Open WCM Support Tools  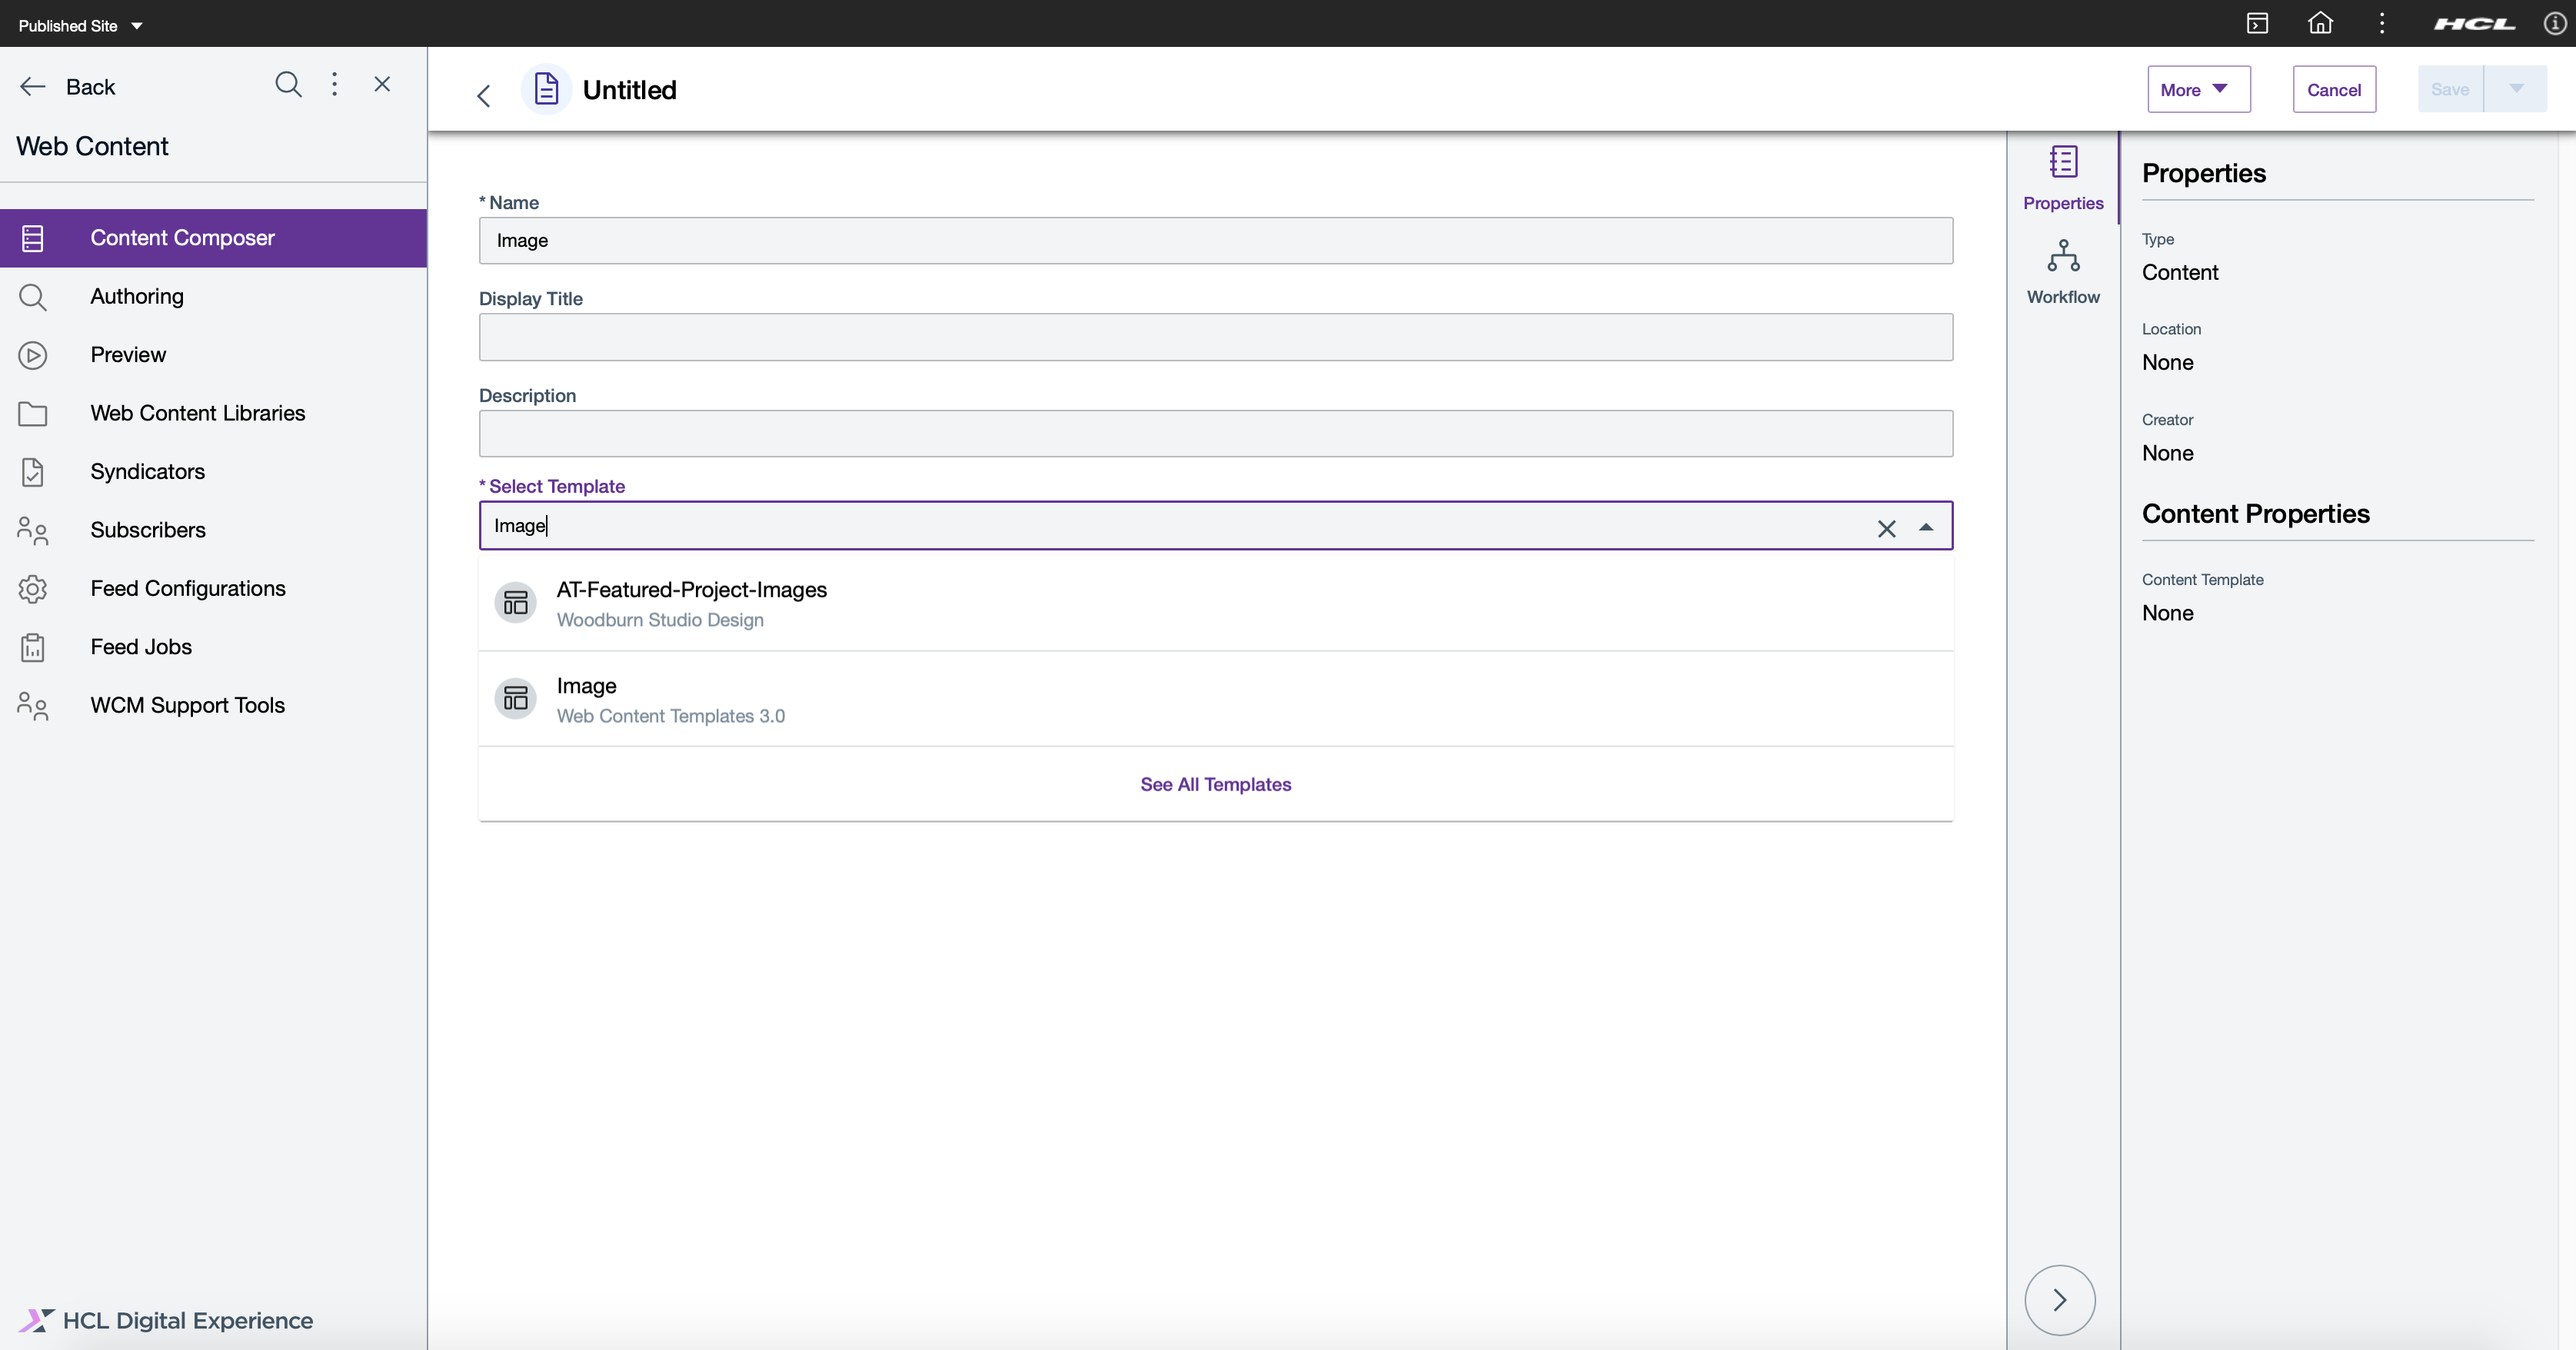(213, 706)
